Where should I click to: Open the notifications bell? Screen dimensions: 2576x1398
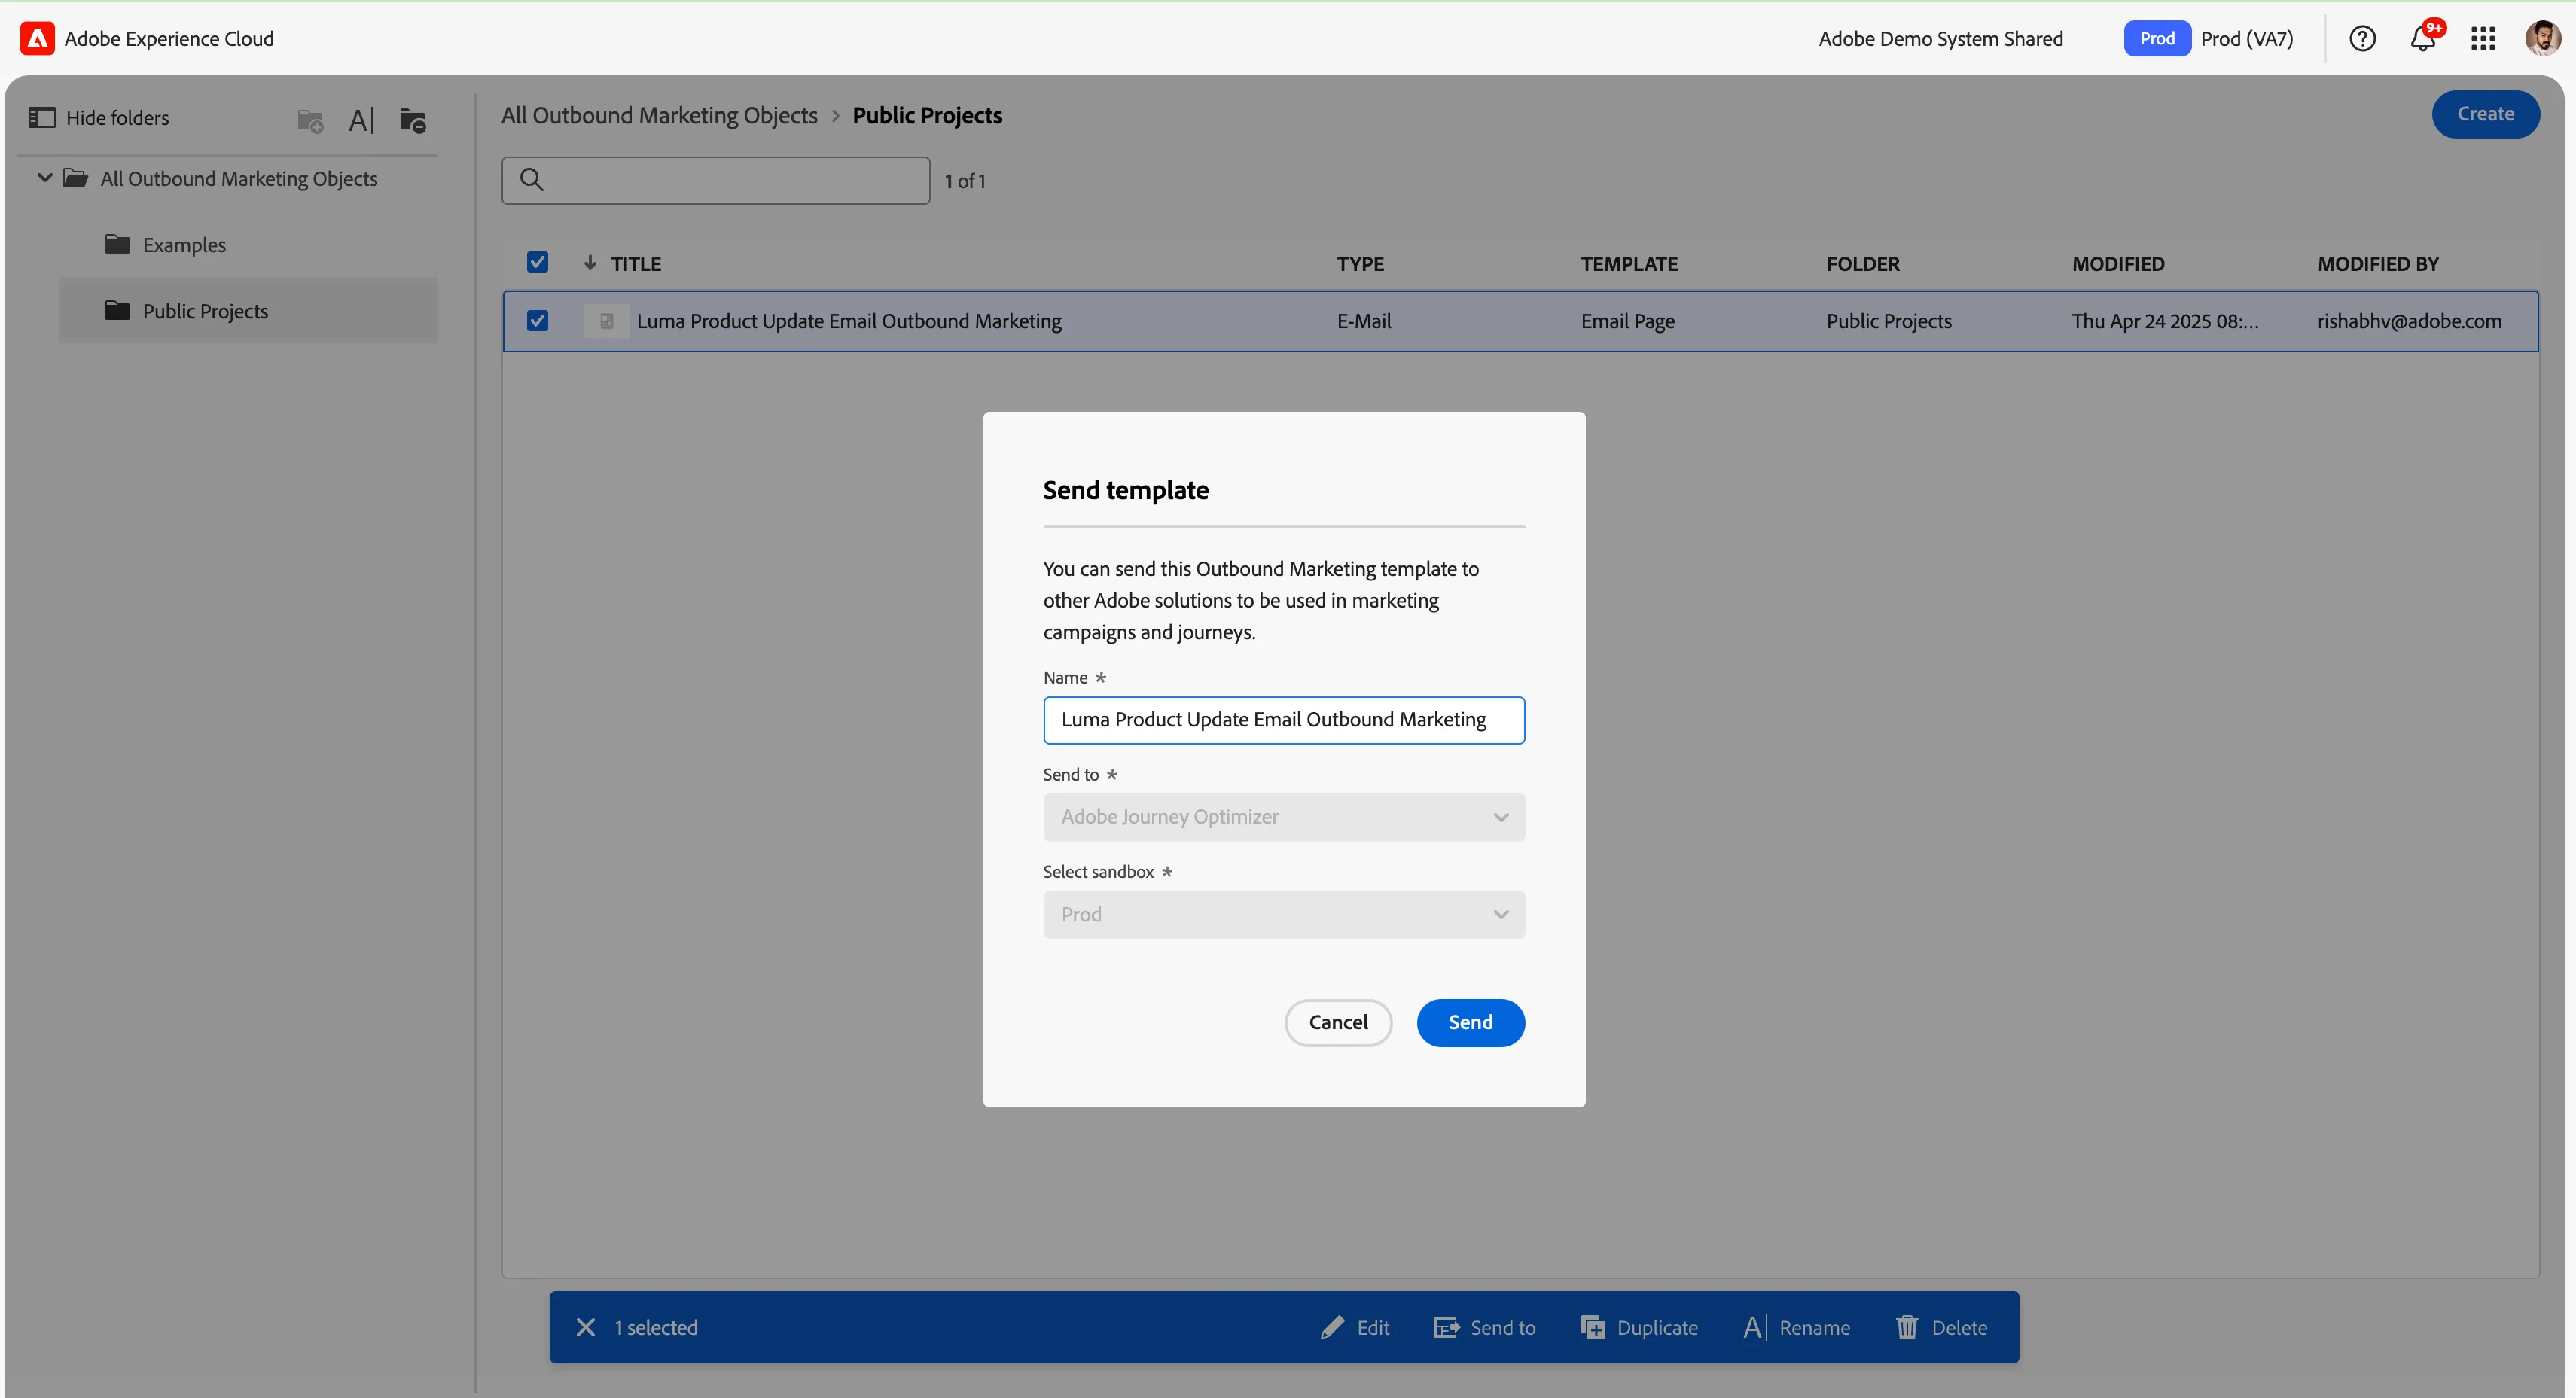tap(2423, 38)
